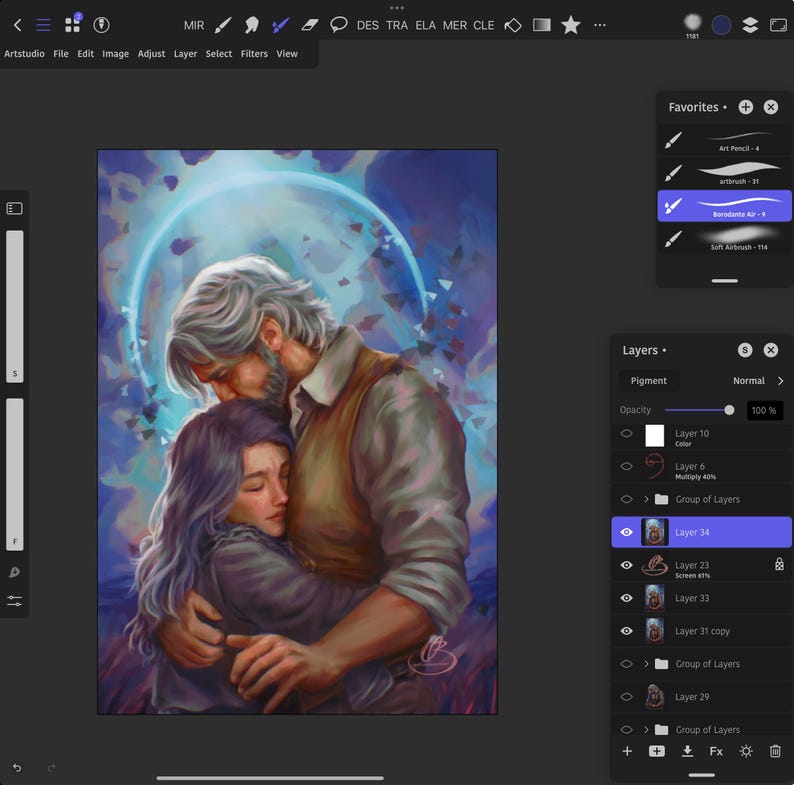Hide Layer 31 copy with eye icon

pos(626,631)
